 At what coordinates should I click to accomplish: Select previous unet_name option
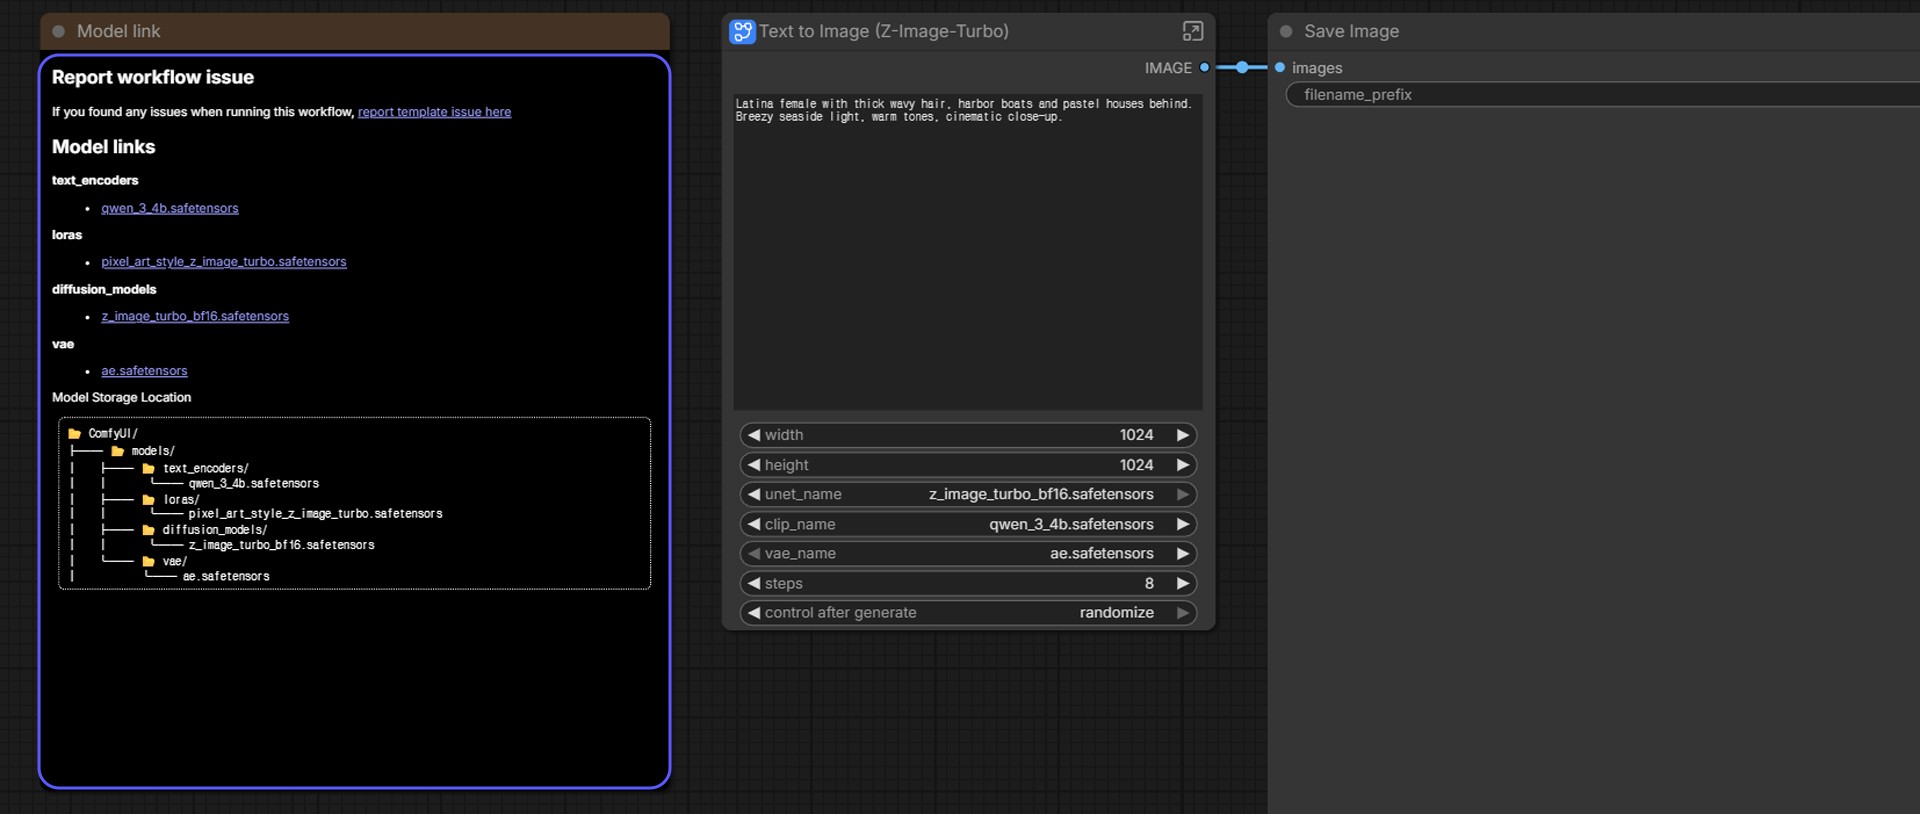[x=754, y=494]
